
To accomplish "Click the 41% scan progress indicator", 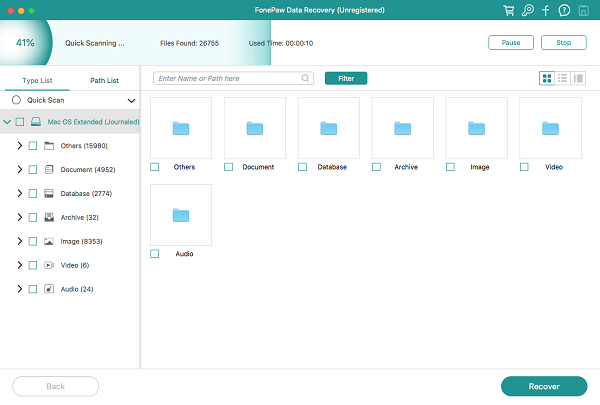I will pos(25,42).
